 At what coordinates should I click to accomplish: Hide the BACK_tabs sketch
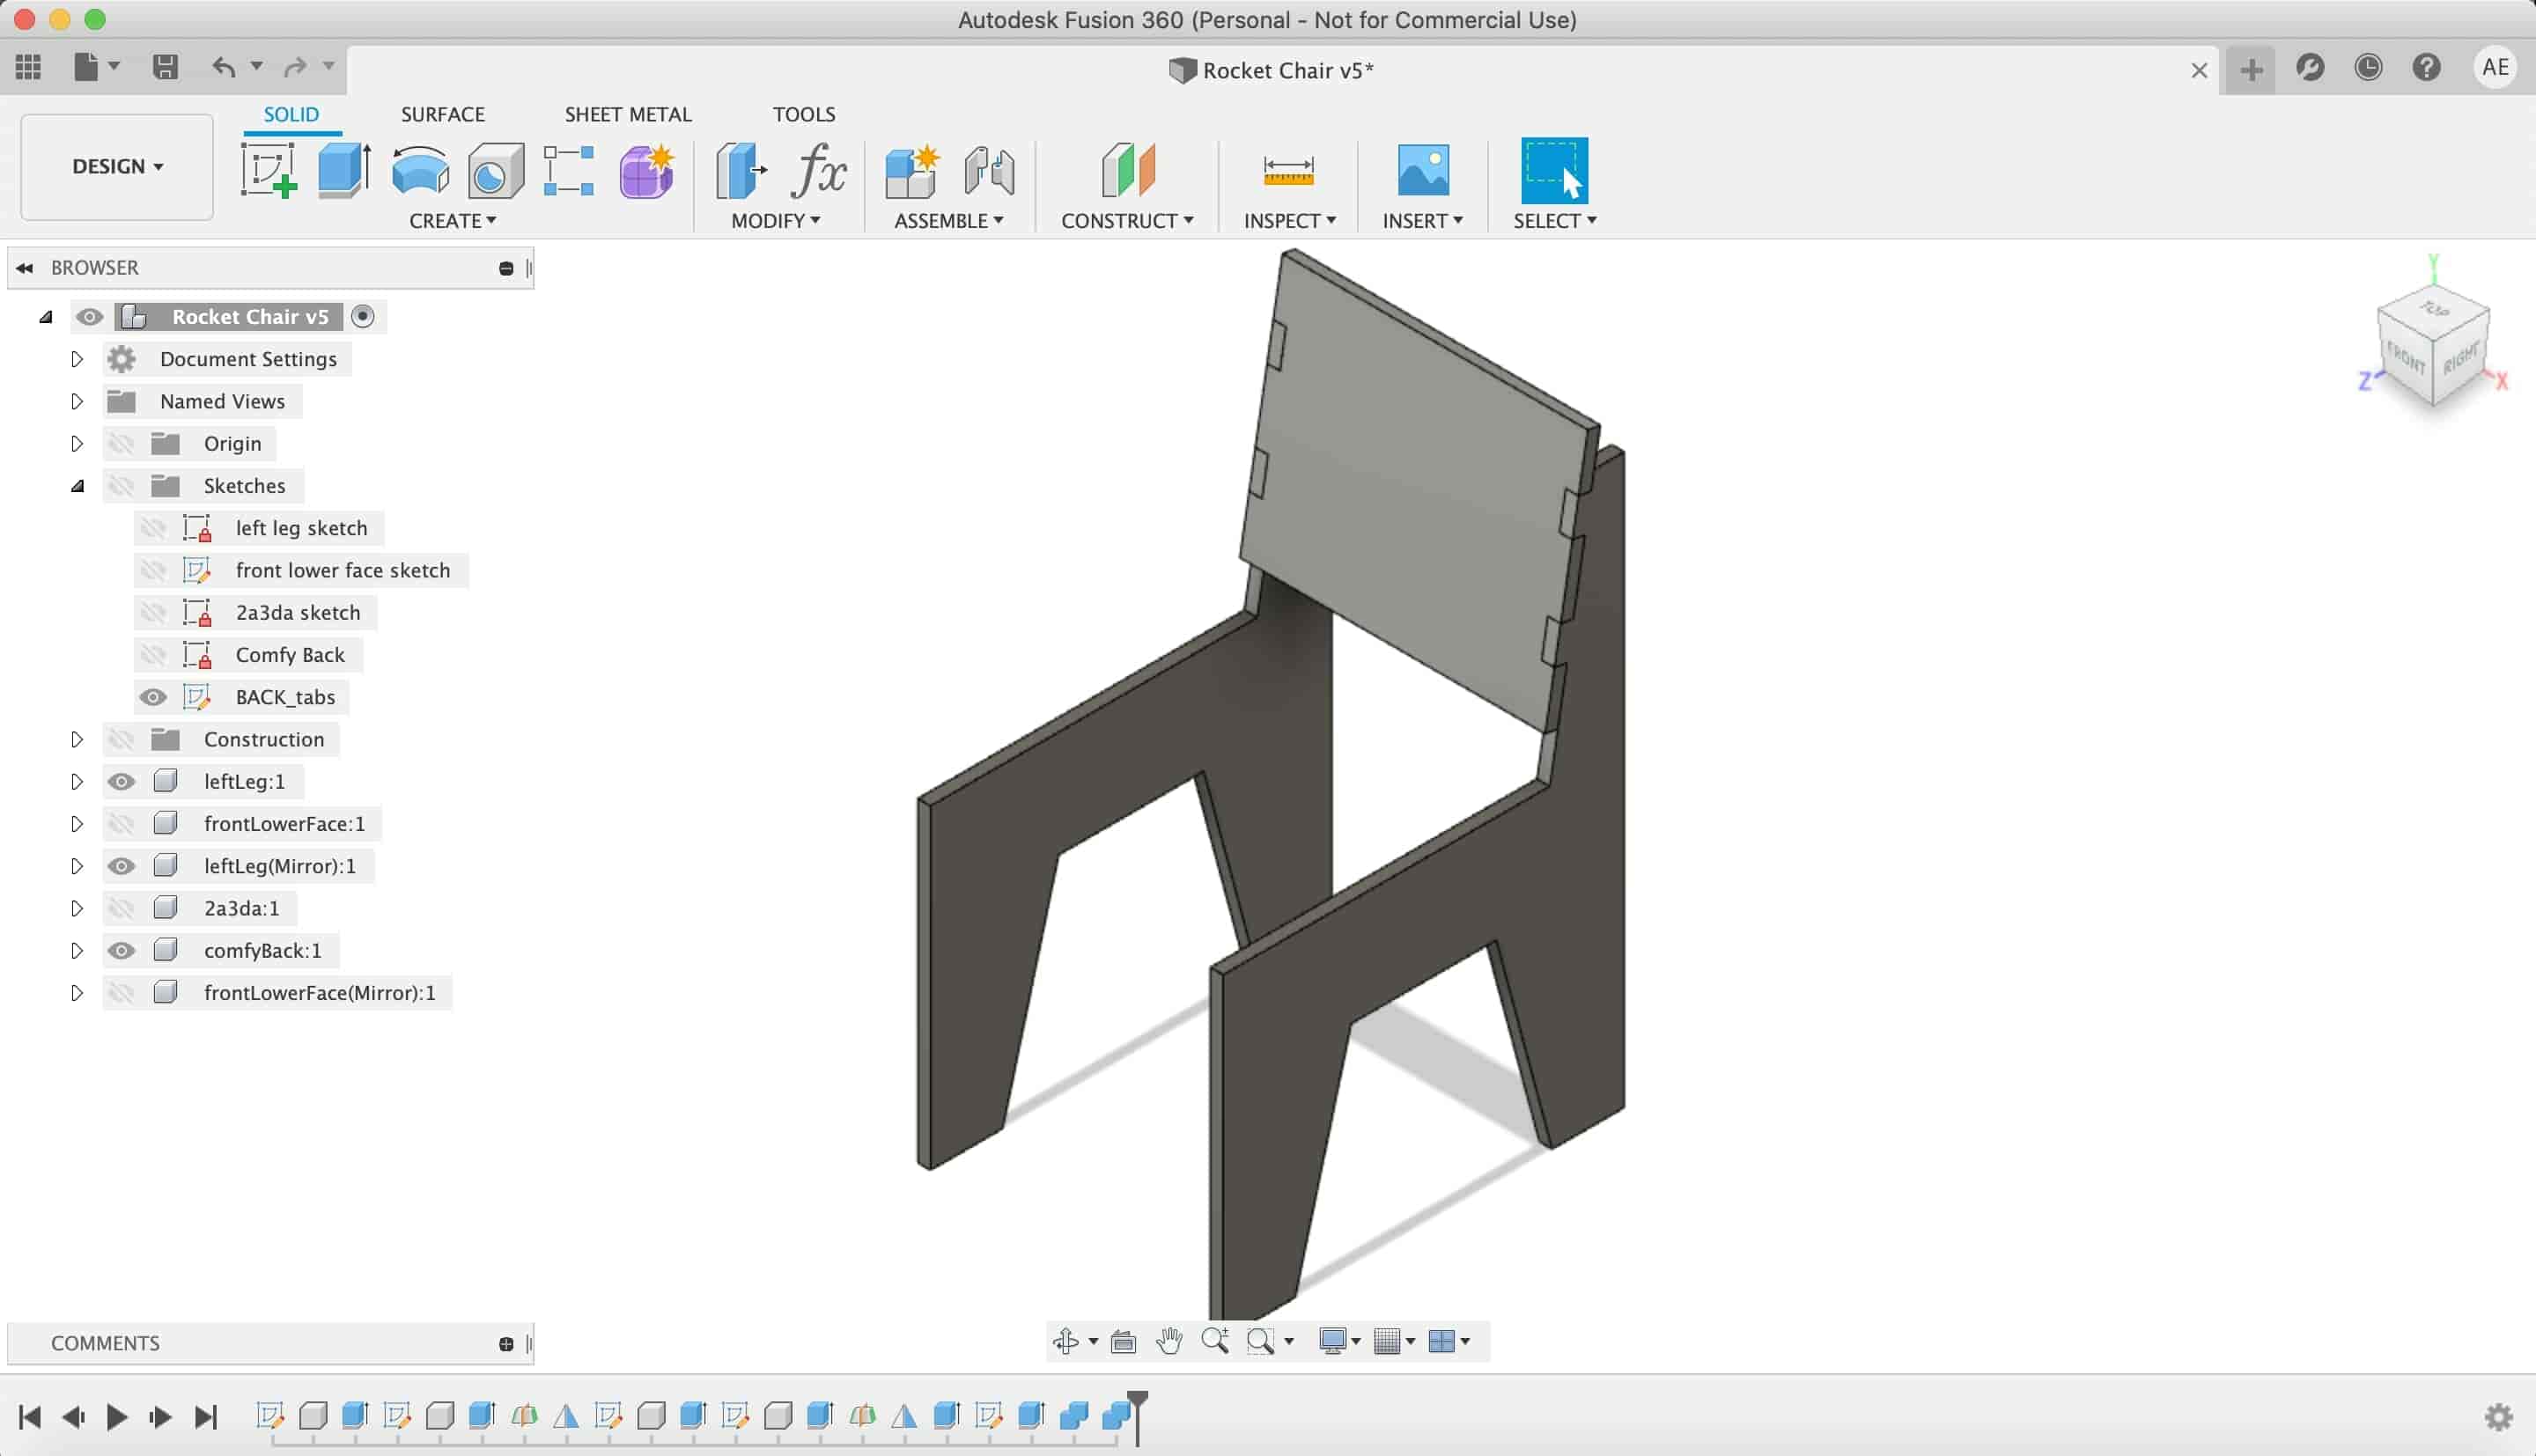click(x=153, y=697)
